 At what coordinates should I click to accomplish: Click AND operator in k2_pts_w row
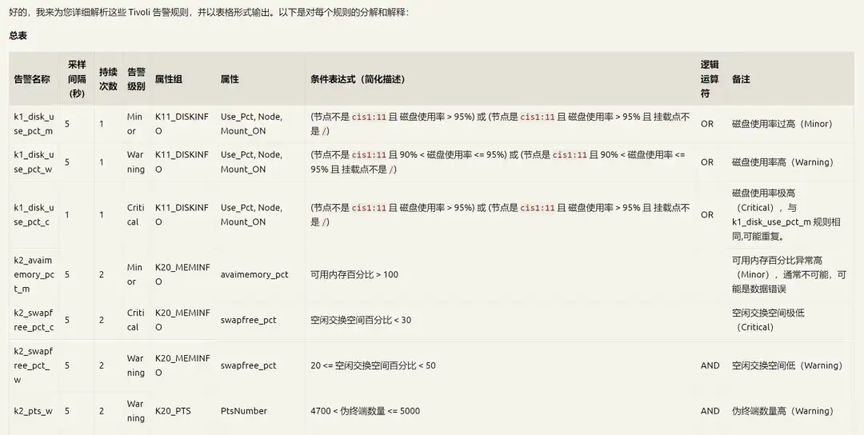(710, 411)
